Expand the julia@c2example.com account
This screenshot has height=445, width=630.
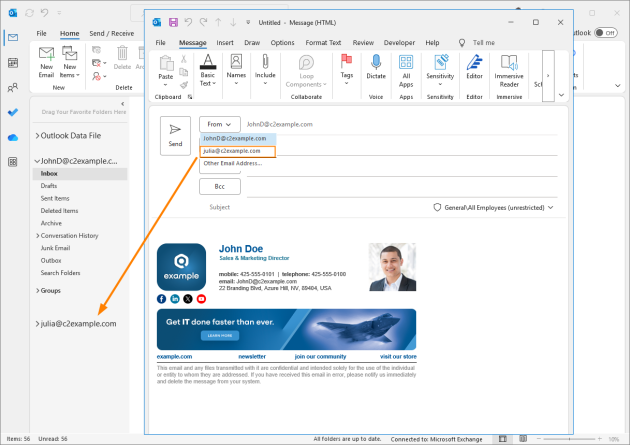point(37,324)
